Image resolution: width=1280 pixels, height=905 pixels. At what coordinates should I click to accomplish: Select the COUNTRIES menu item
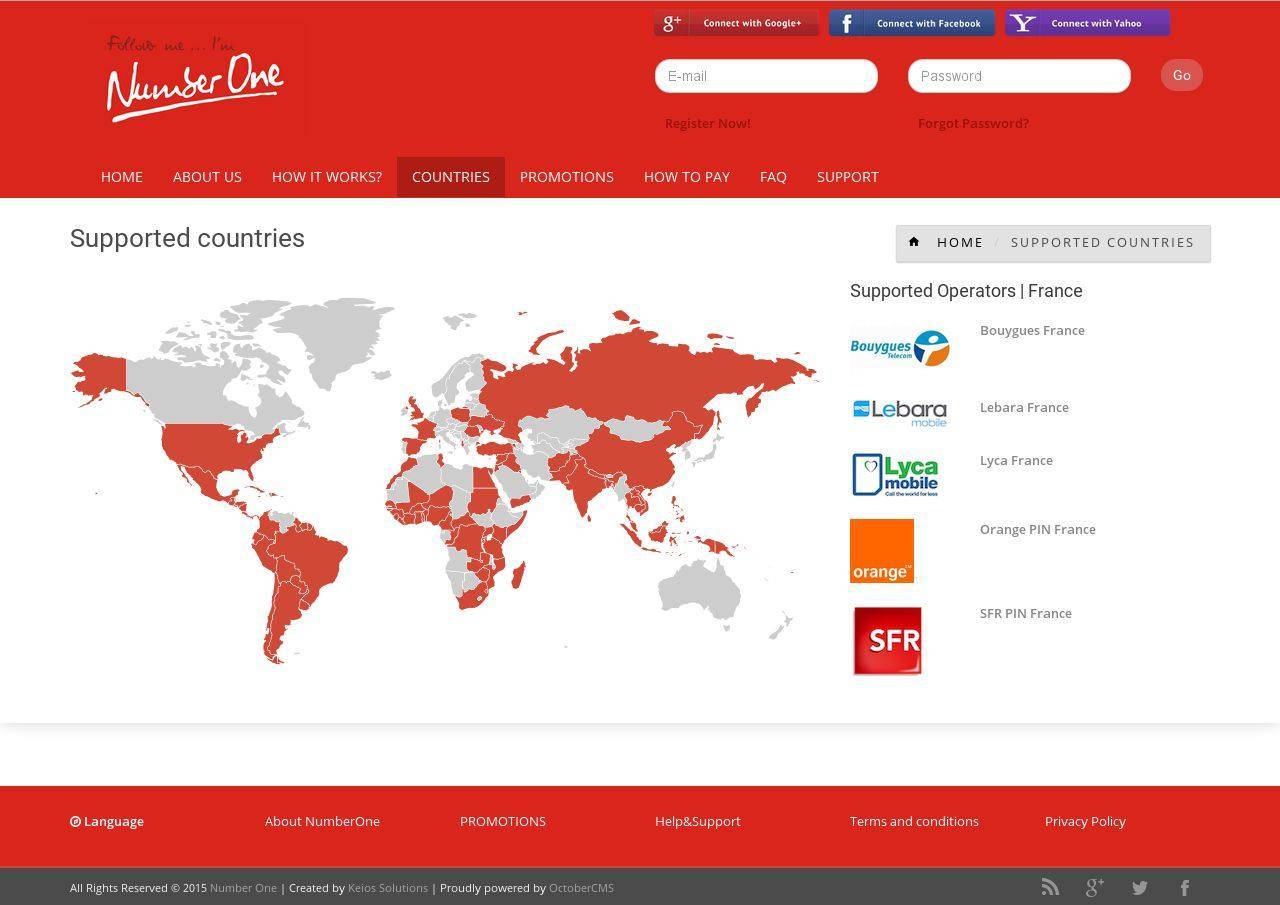tap(451, 177)
